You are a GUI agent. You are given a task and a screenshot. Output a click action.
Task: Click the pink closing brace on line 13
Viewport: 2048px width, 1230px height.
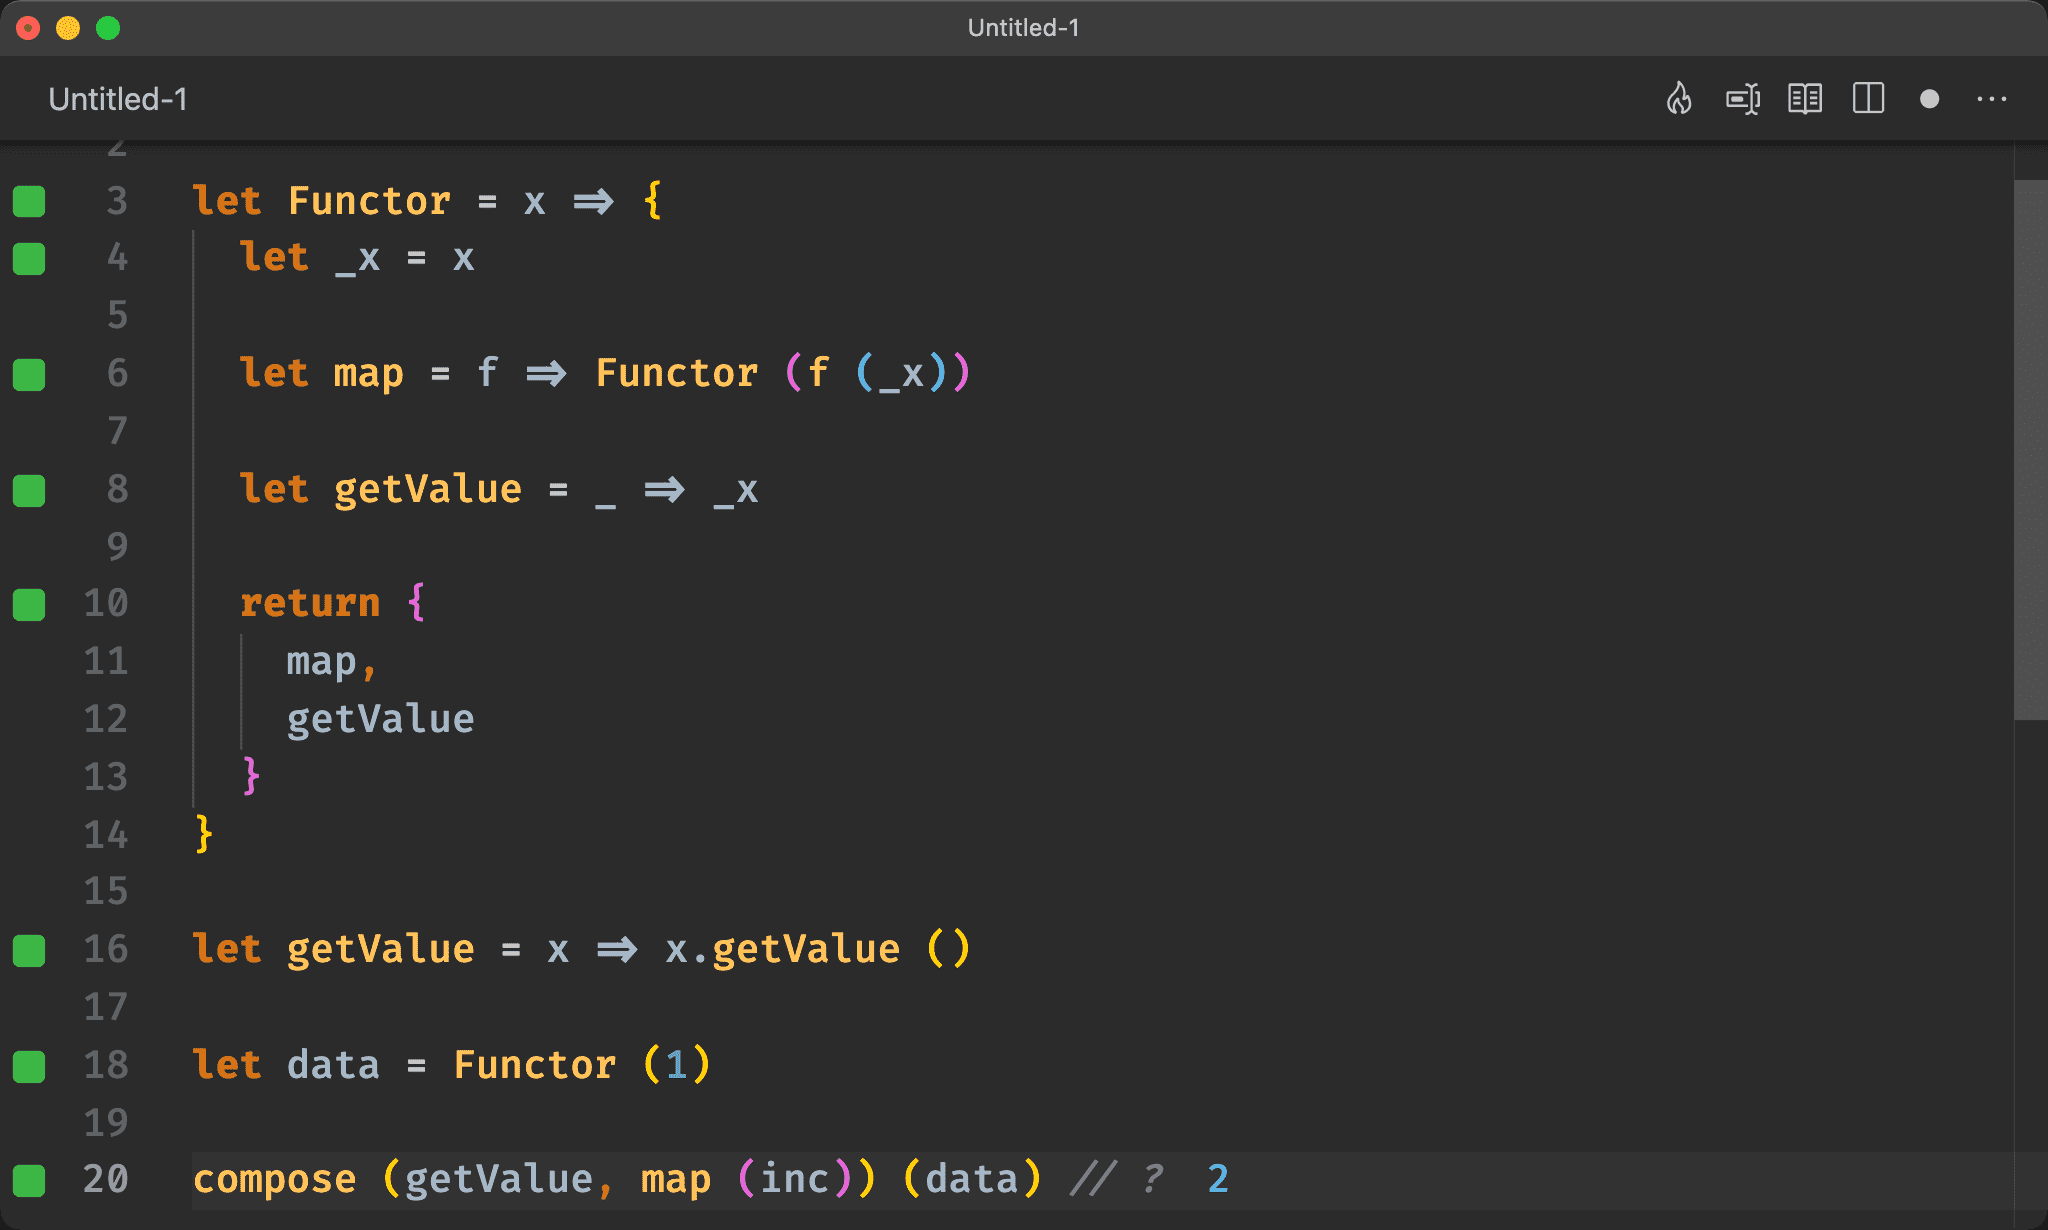click(251, 776)
